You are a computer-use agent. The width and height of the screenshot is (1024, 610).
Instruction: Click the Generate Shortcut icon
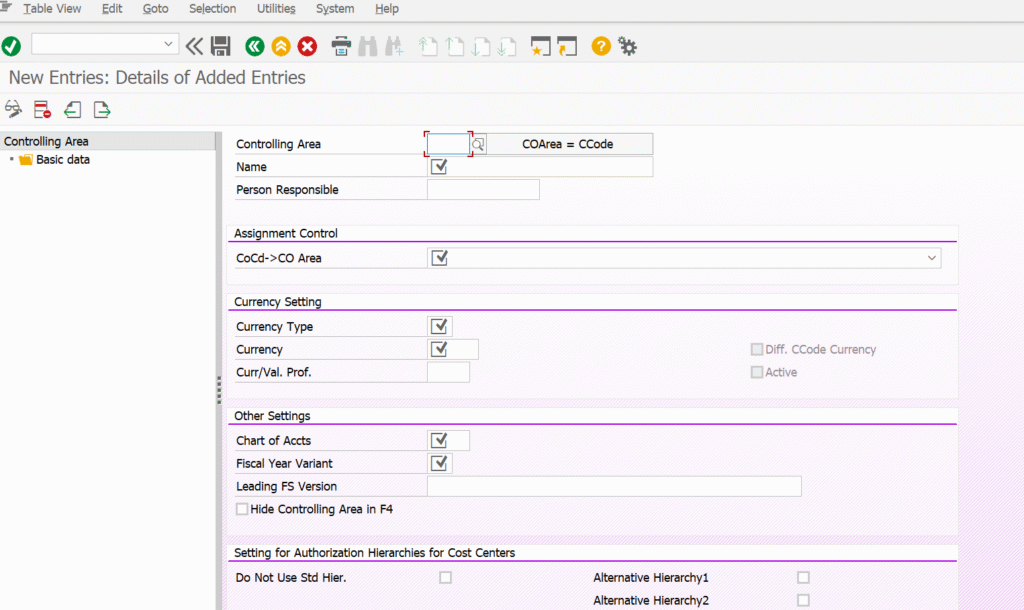point(567,46)
